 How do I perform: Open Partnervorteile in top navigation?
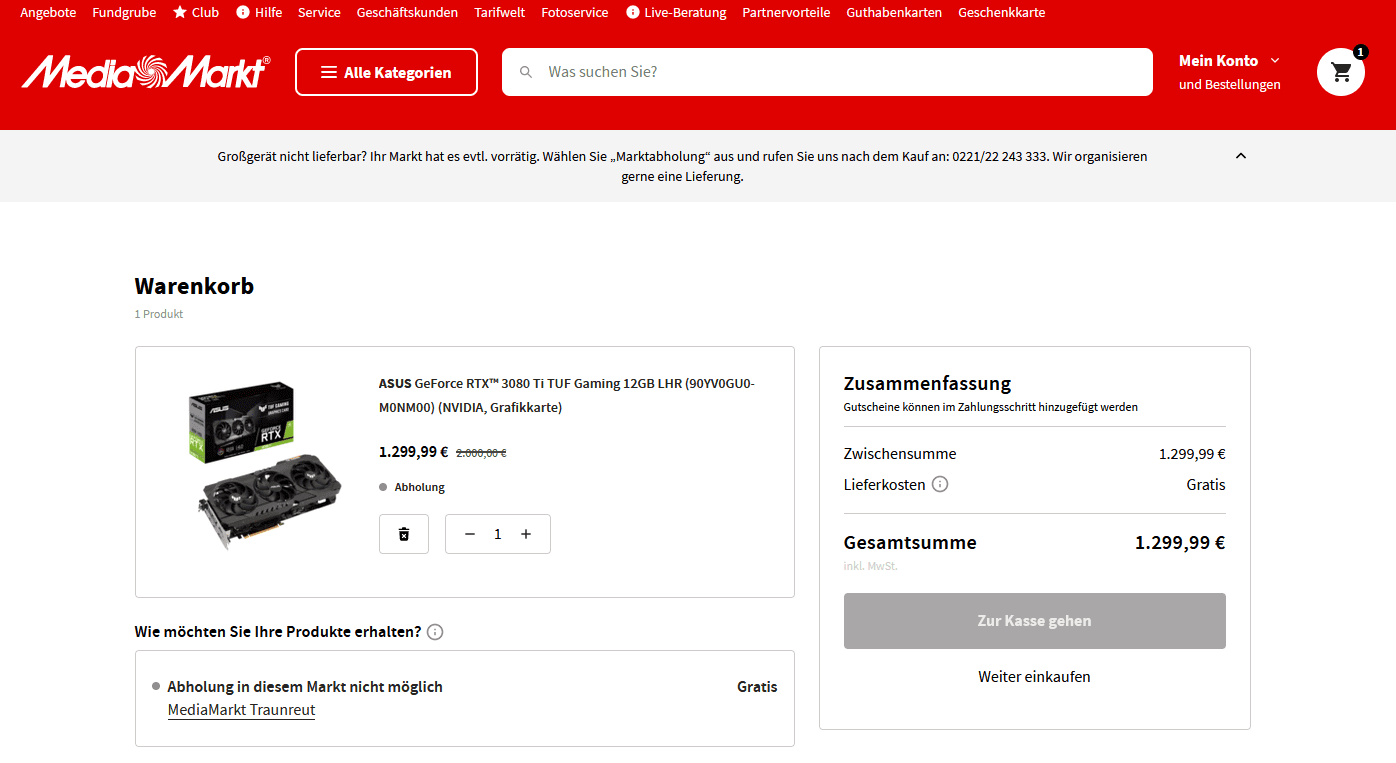[786, 13]
